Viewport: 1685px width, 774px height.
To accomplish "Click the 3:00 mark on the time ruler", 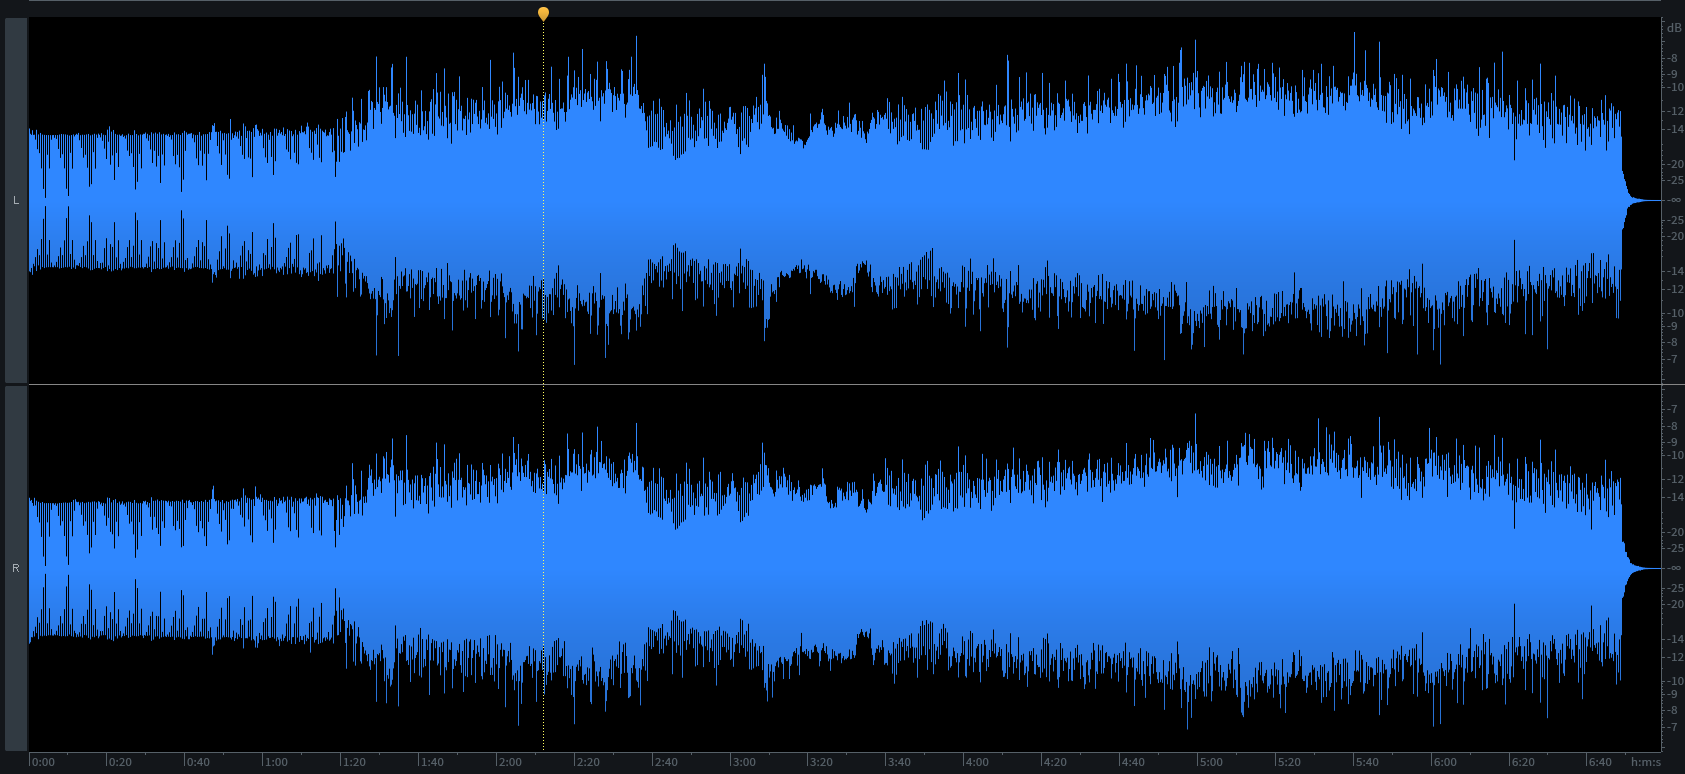I will 744,762.
